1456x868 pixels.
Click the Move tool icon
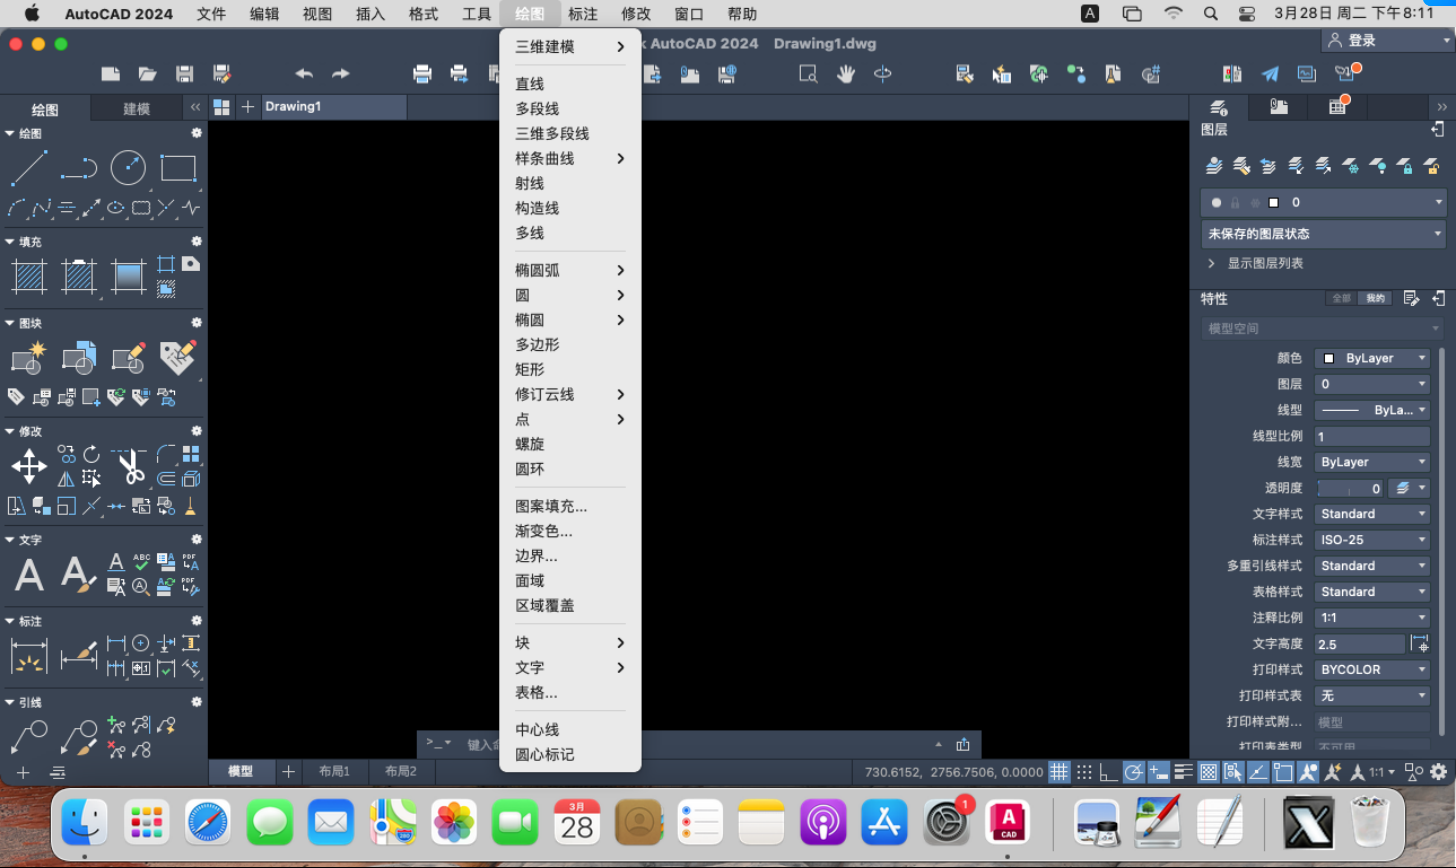pos(29,466)
